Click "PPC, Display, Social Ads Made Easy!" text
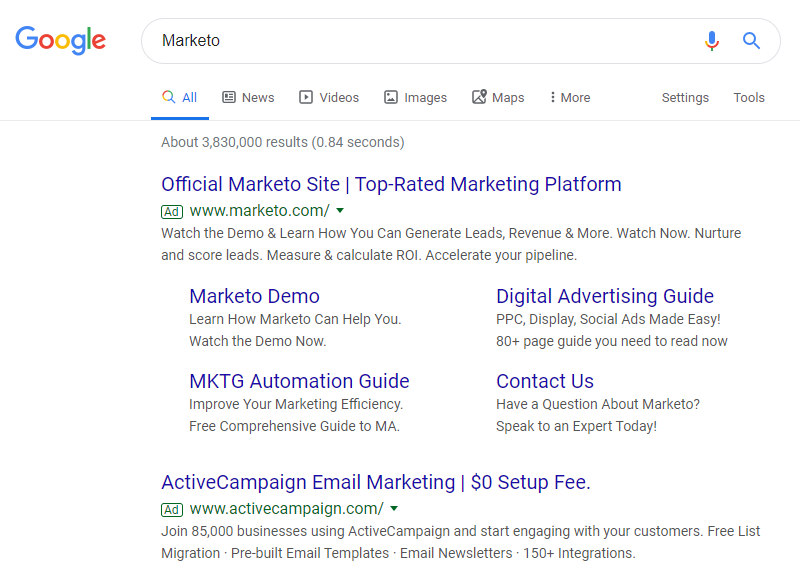Screen dimensions: 800x578 tap(608, 319)
